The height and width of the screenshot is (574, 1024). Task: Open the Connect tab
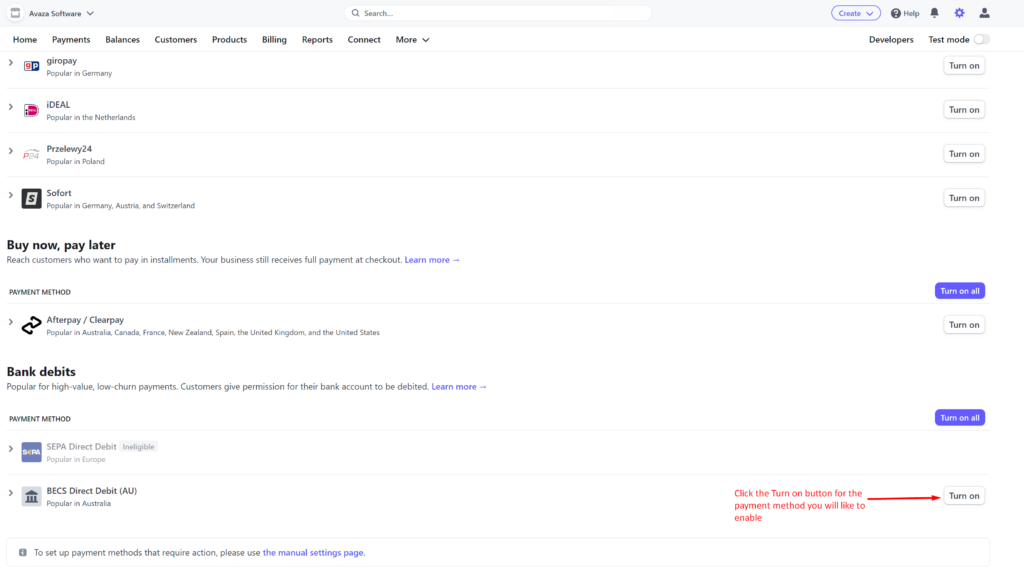(x=364, y=40)
